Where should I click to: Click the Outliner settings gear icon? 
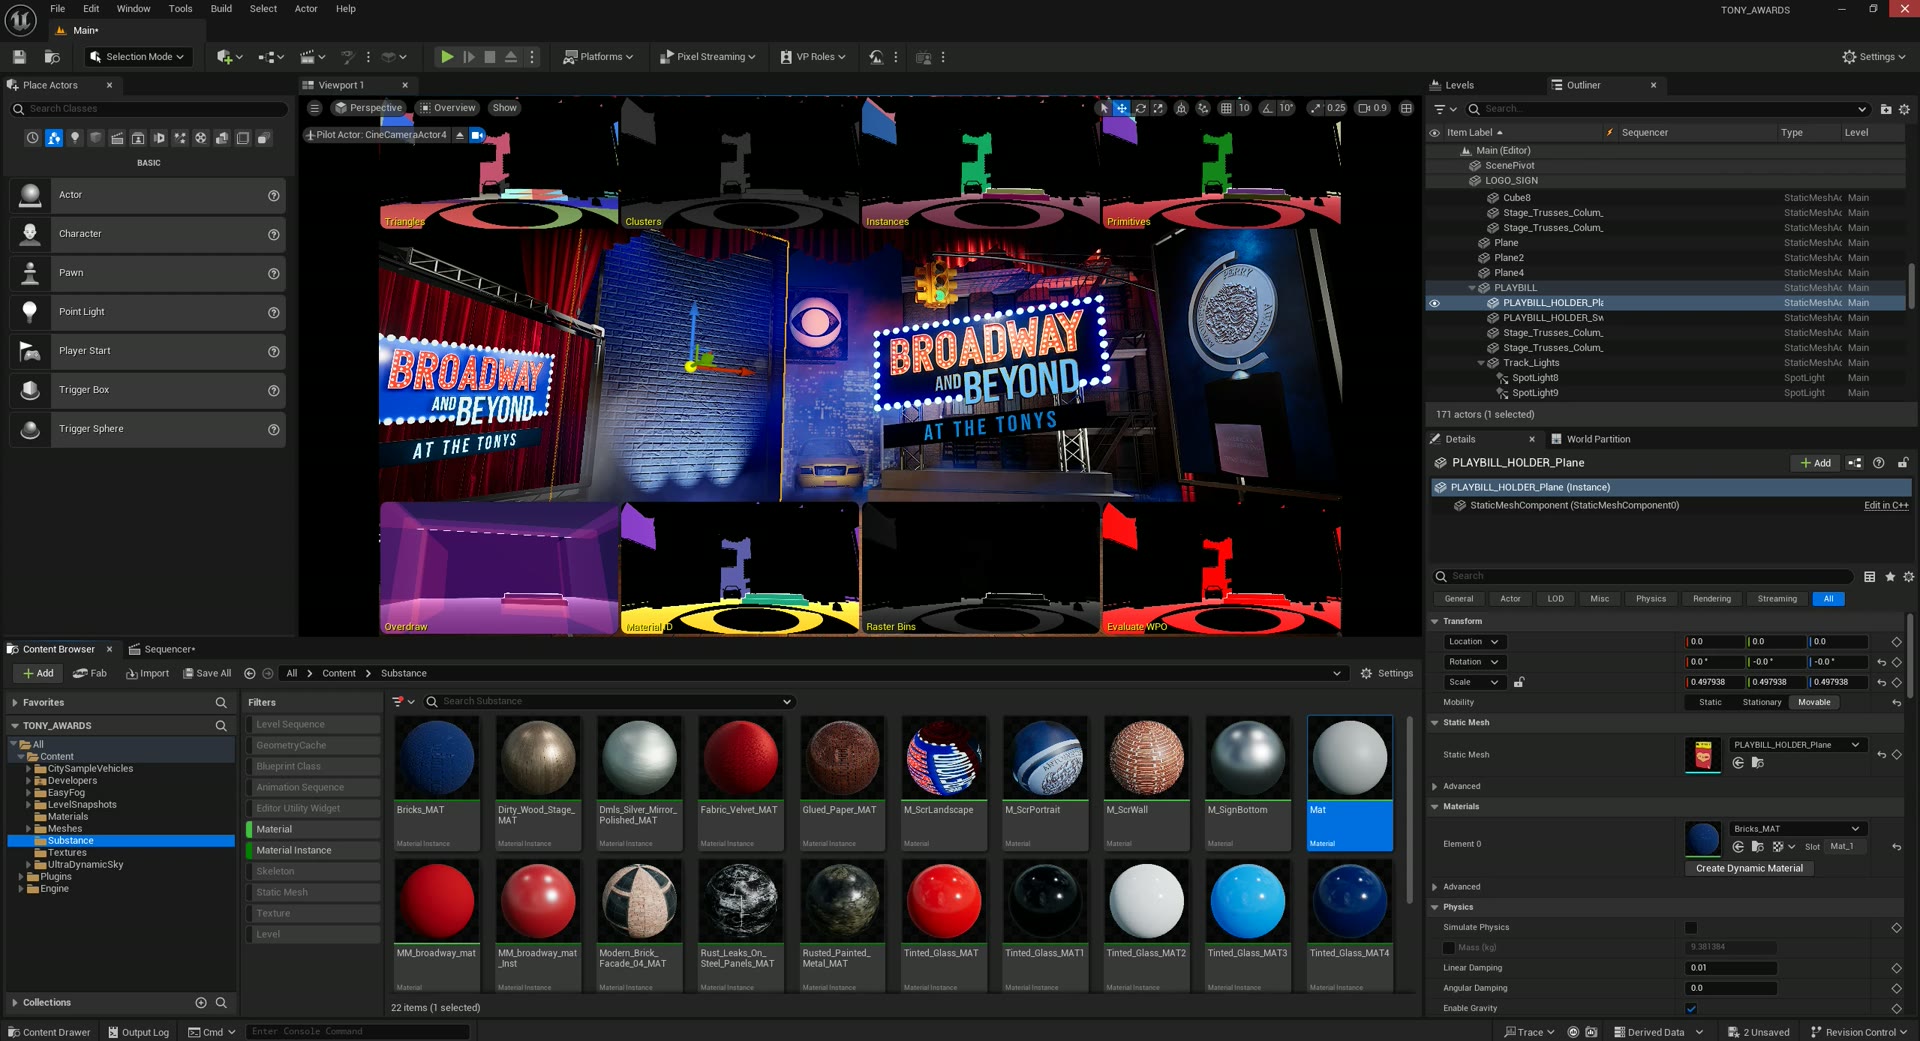click(x=1904, y=109)
